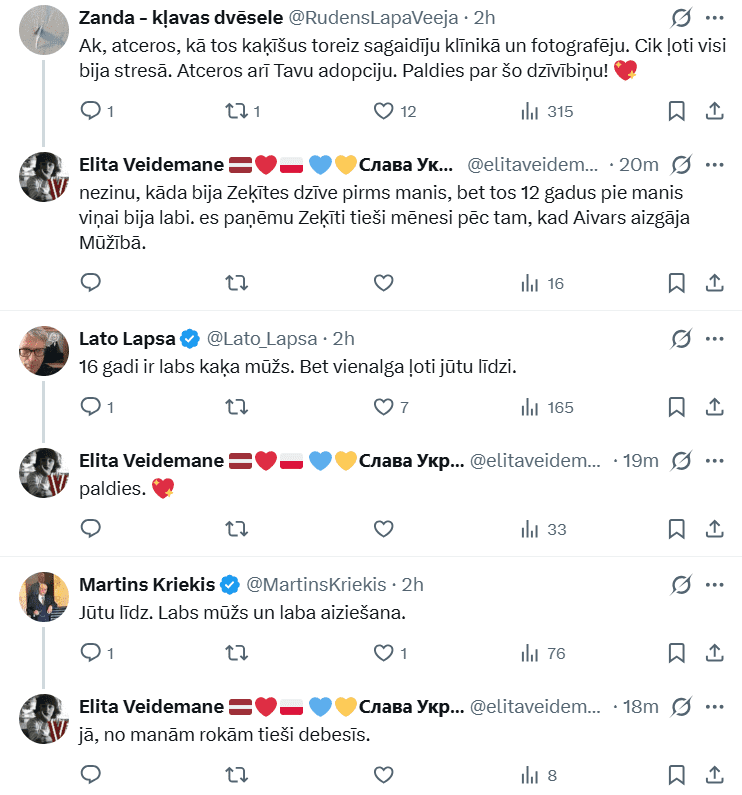Open the 20m timestamp on Elita's reply

[639, 165]
